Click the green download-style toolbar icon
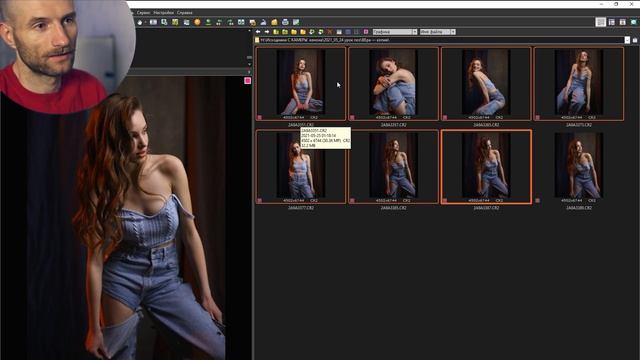 (x=208, y=22)
